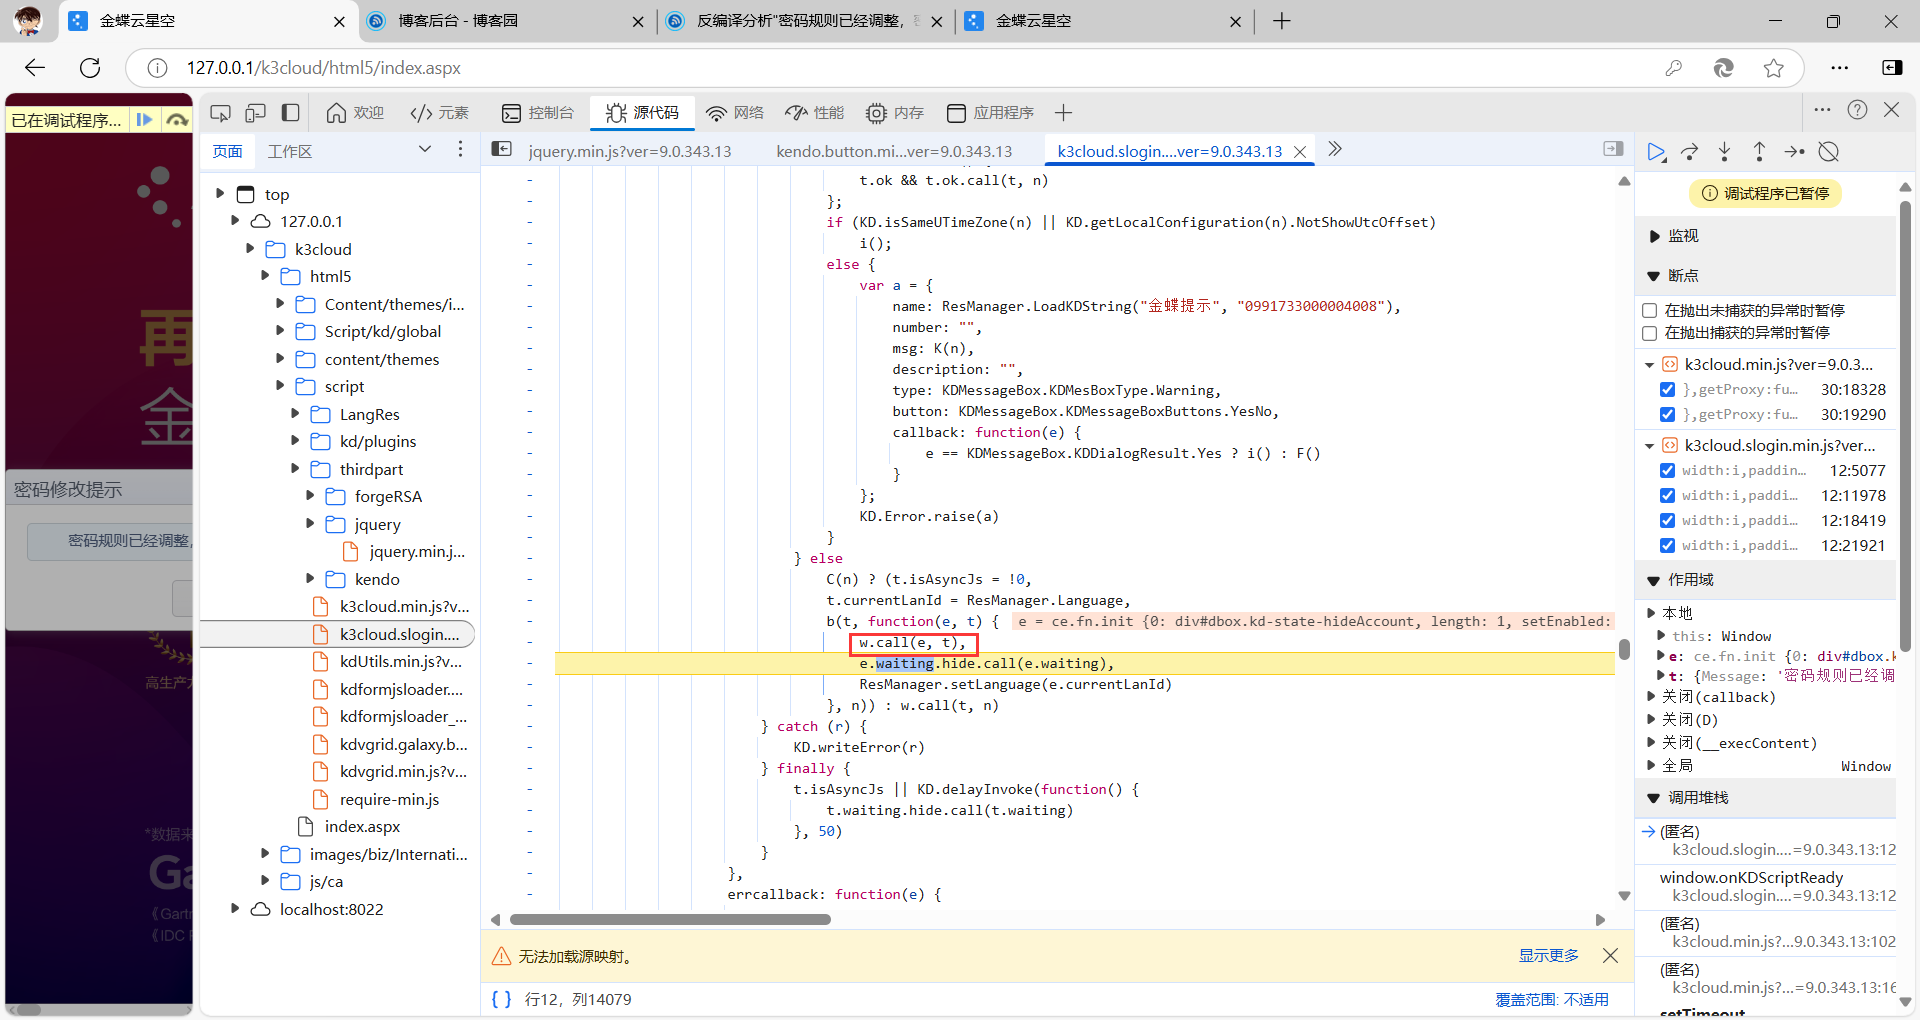Viewport: 1920px width, 1020px height.
Task: Deactivate all breakpoints icon
Action: 1829,152
